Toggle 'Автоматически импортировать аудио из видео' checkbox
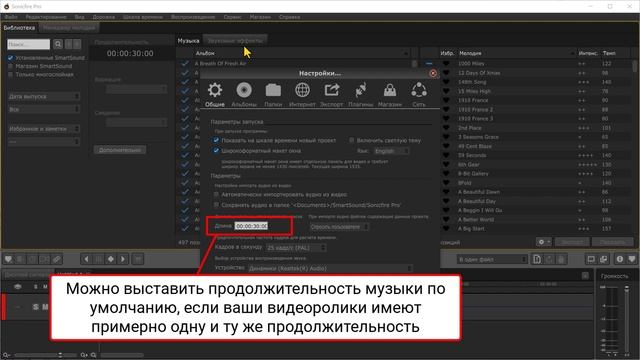Viewport: 640px width, 360px height. point(216,195)
